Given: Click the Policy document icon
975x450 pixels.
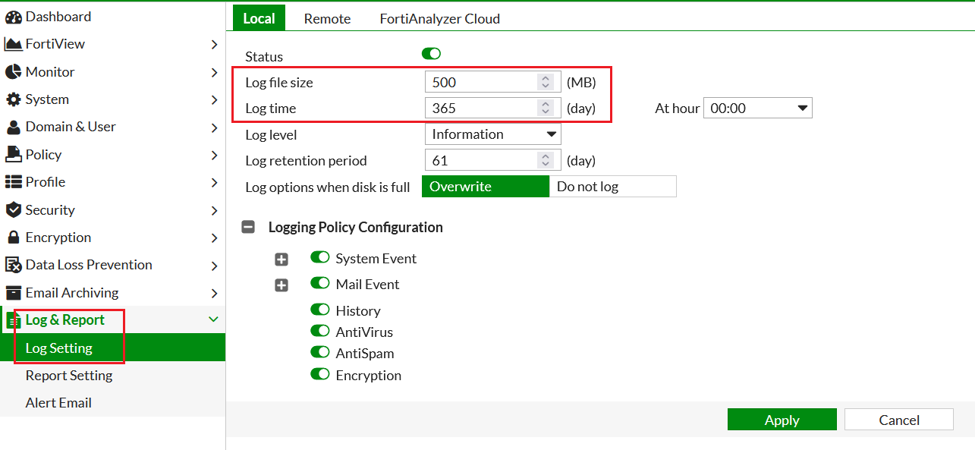Looking at the screenshot, I should tap(13, 154).
